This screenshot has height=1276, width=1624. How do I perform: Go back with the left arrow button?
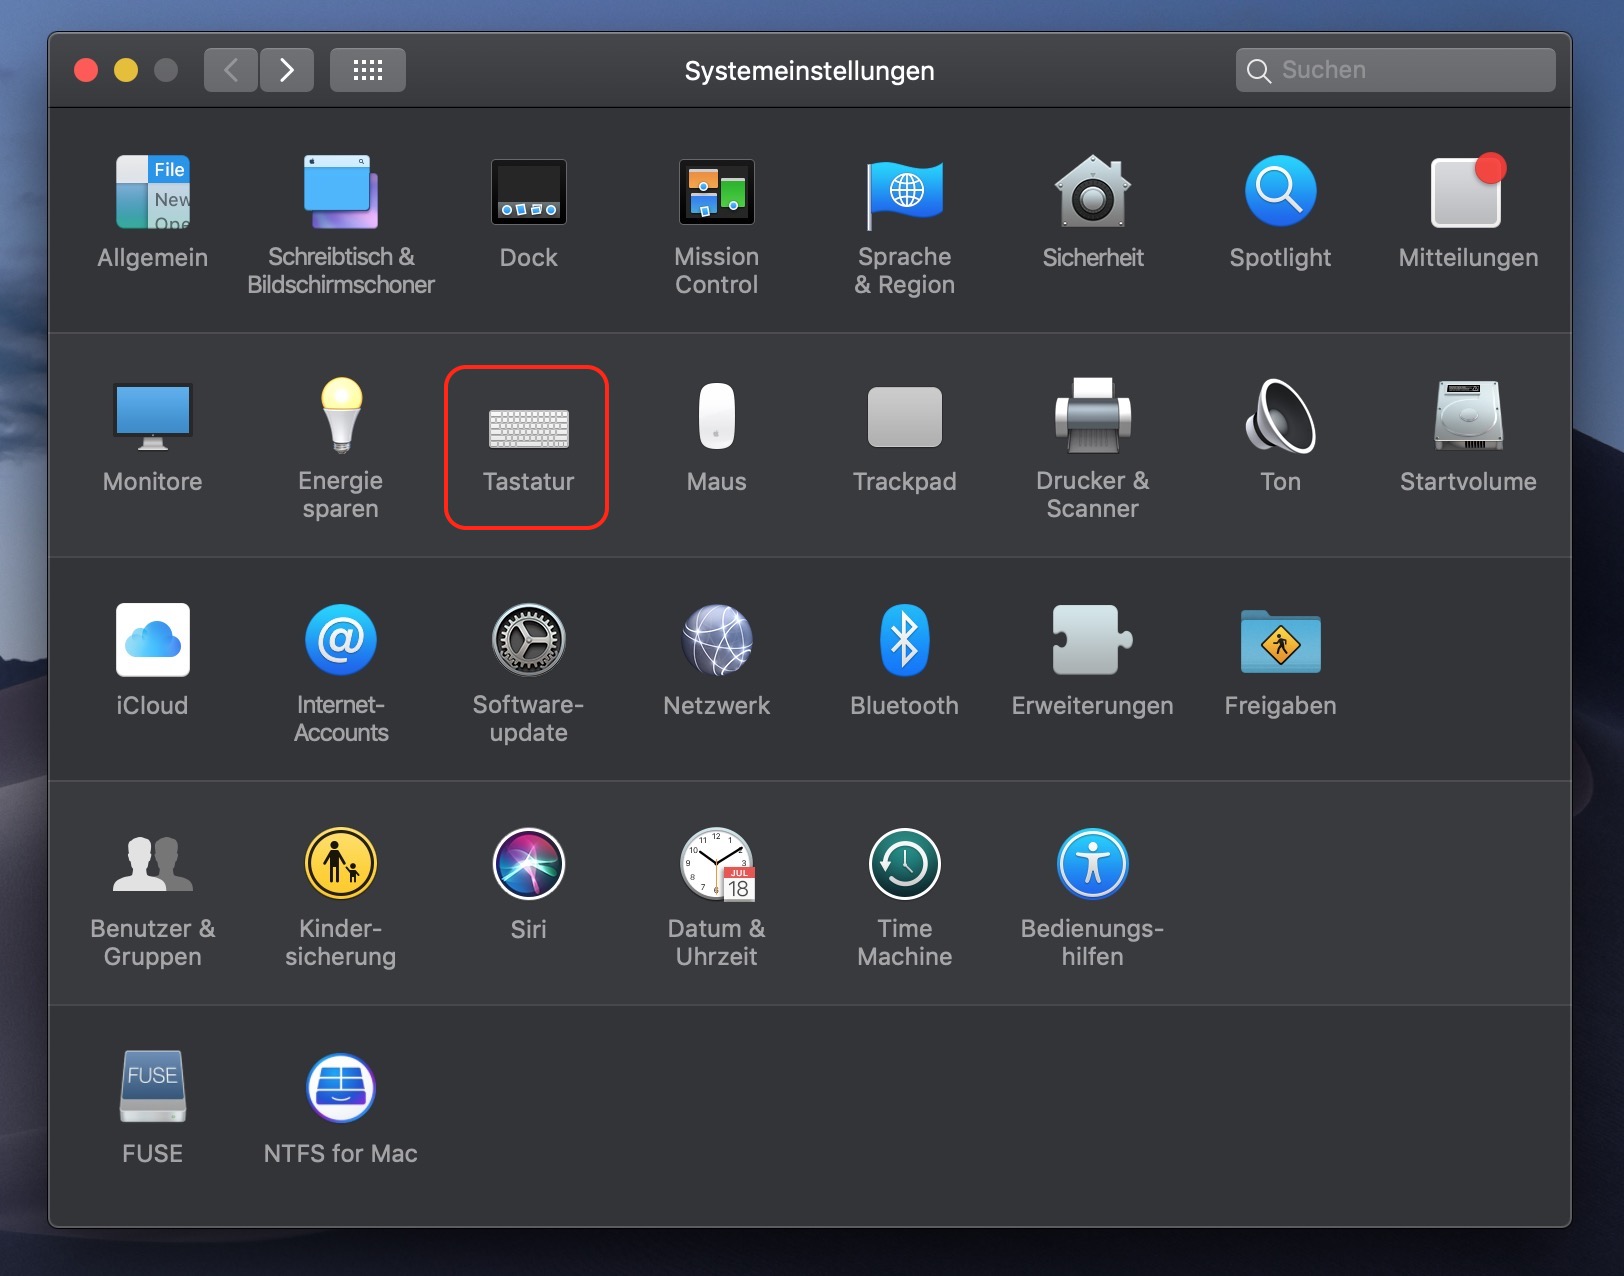(231, 70)
